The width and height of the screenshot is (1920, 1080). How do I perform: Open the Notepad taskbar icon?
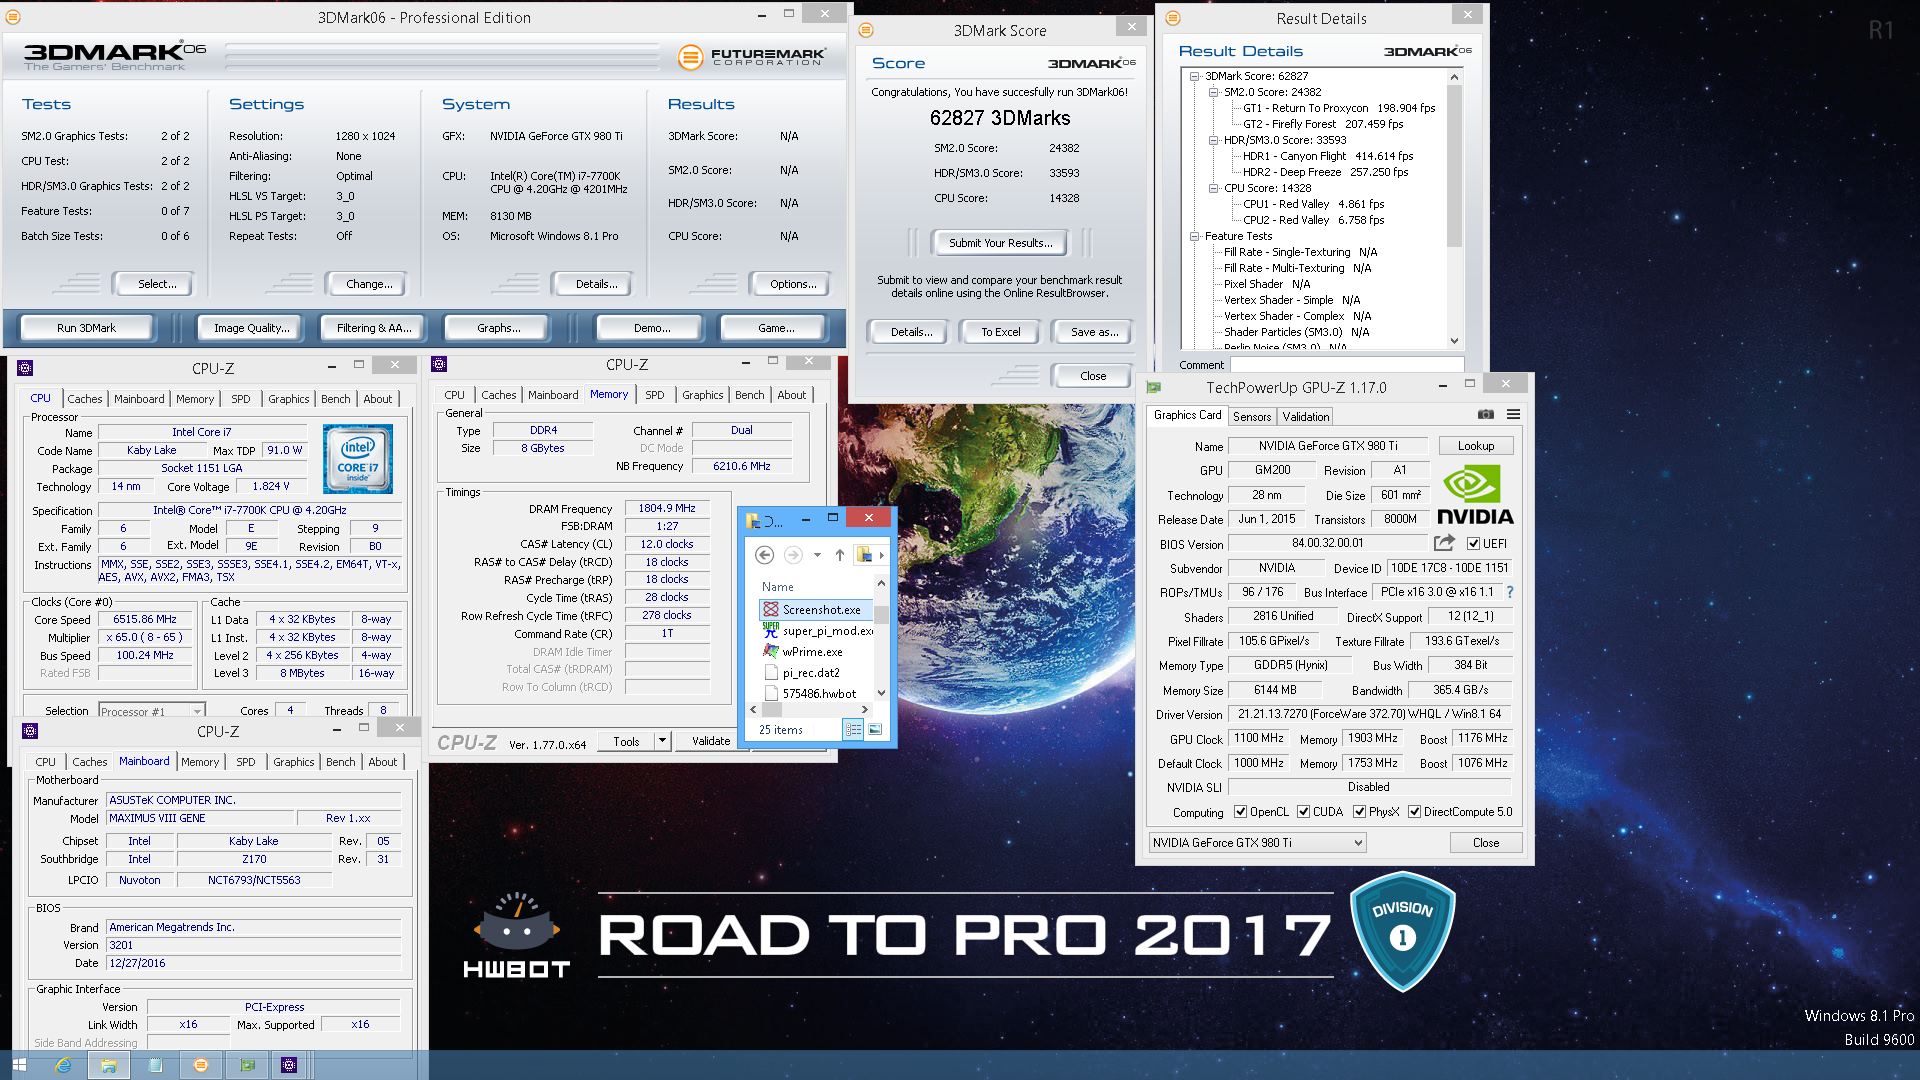pyautogui.click(x=155, y=1065)
